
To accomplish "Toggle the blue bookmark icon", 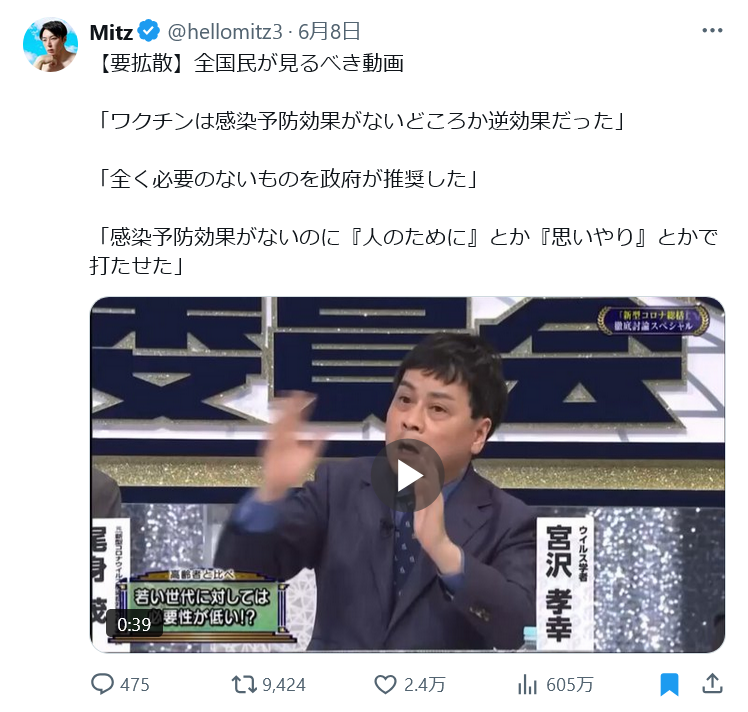I will click(669, 685).
